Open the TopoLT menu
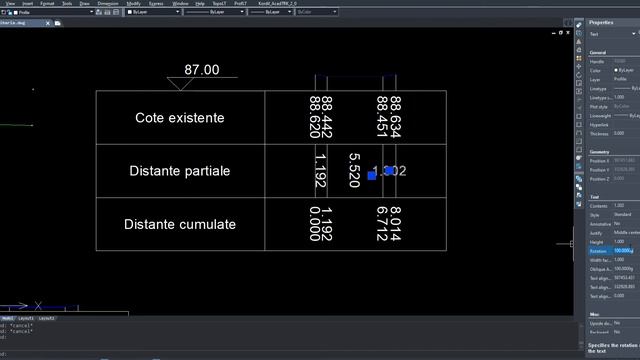640x360 pixels. tap(219, 3)
